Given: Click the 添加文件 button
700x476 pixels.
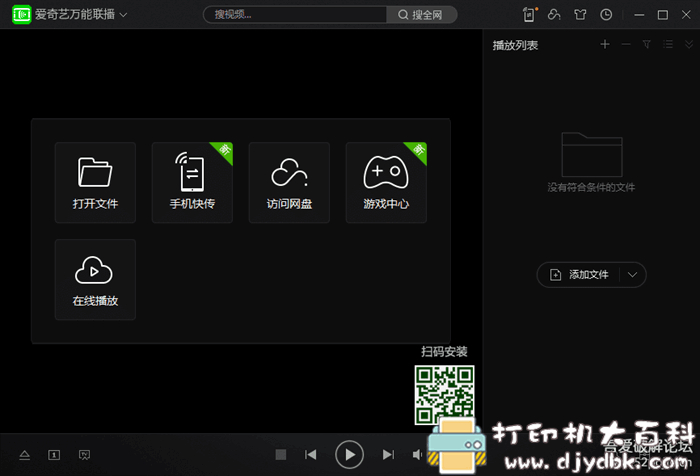Looking at the screenshot, I should [x=579, y=275].
